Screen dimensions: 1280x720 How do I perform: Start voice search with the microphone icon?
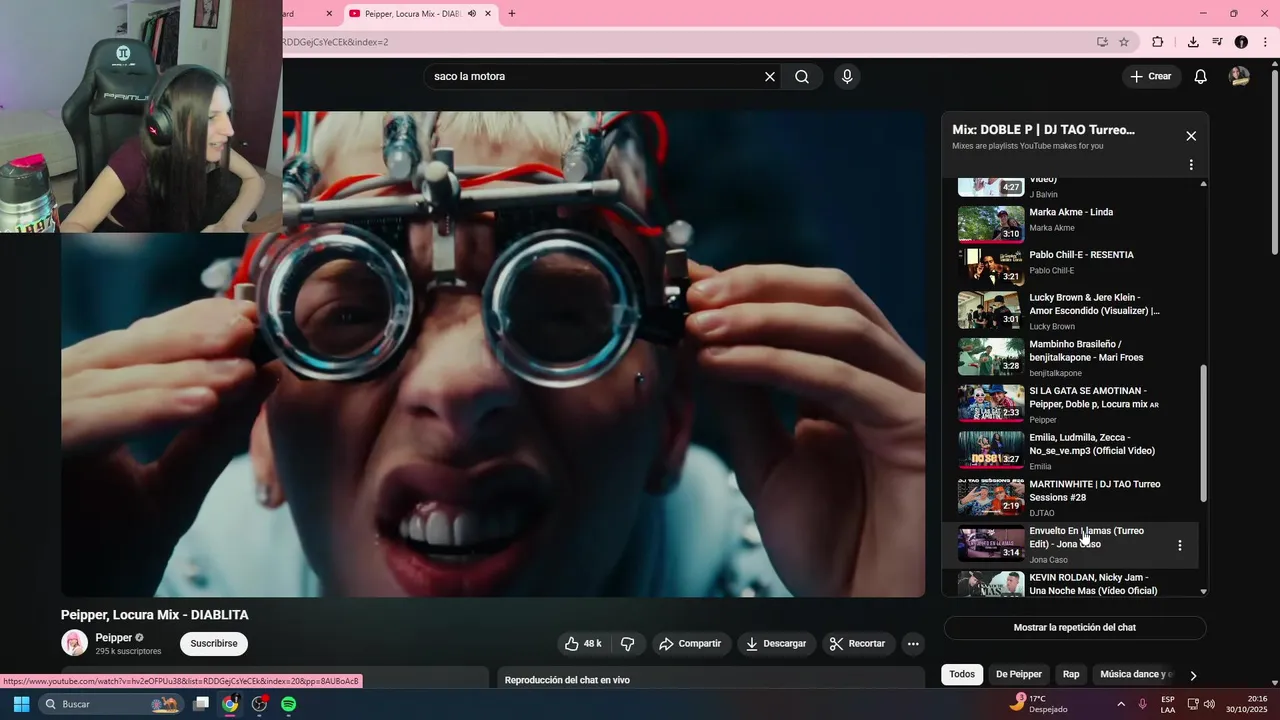847,77
